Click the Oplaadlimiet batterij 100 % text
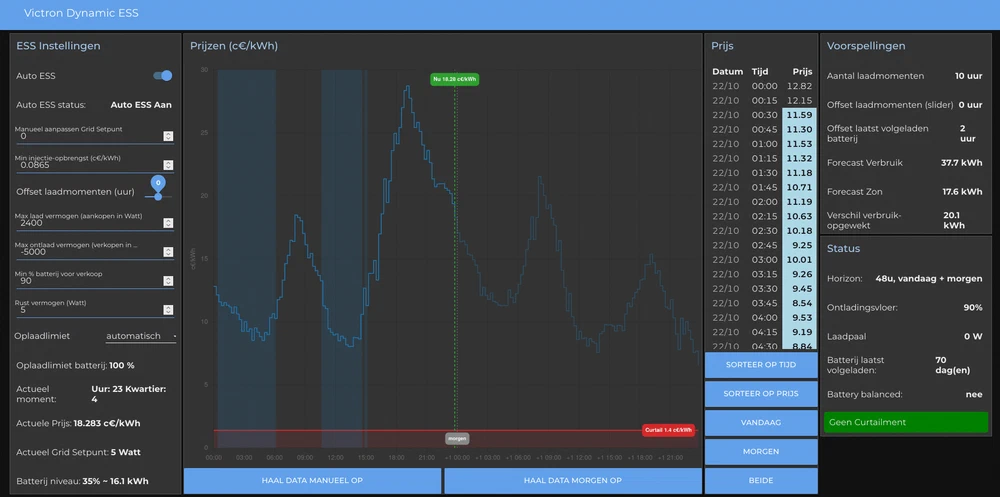This screenshot has height=497, width=1000. pos(75,366)
